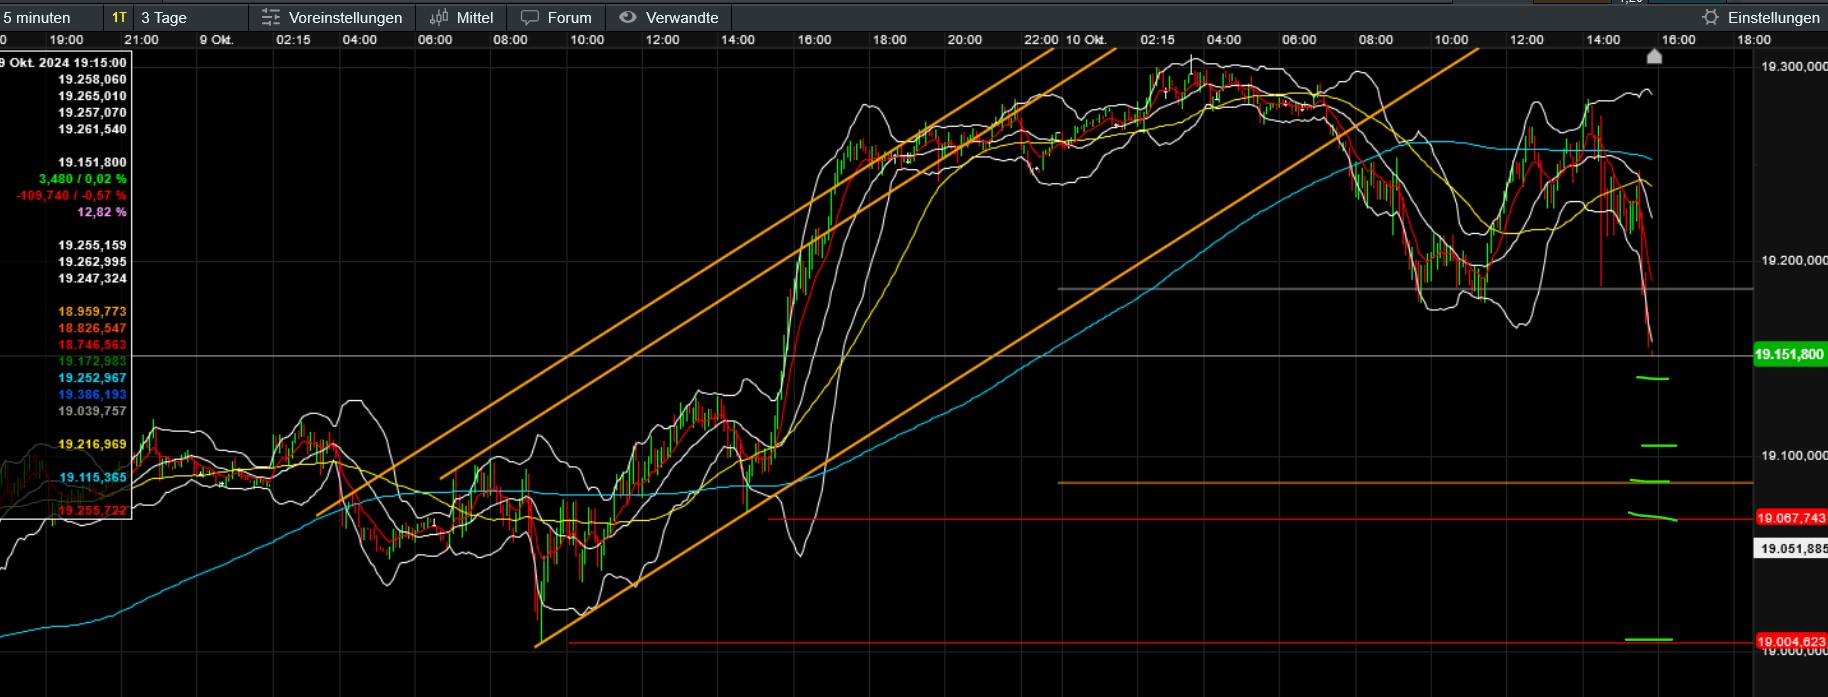
Task: Click the gray 19.039,757 indicator value
Action: [x=92, y=411]
